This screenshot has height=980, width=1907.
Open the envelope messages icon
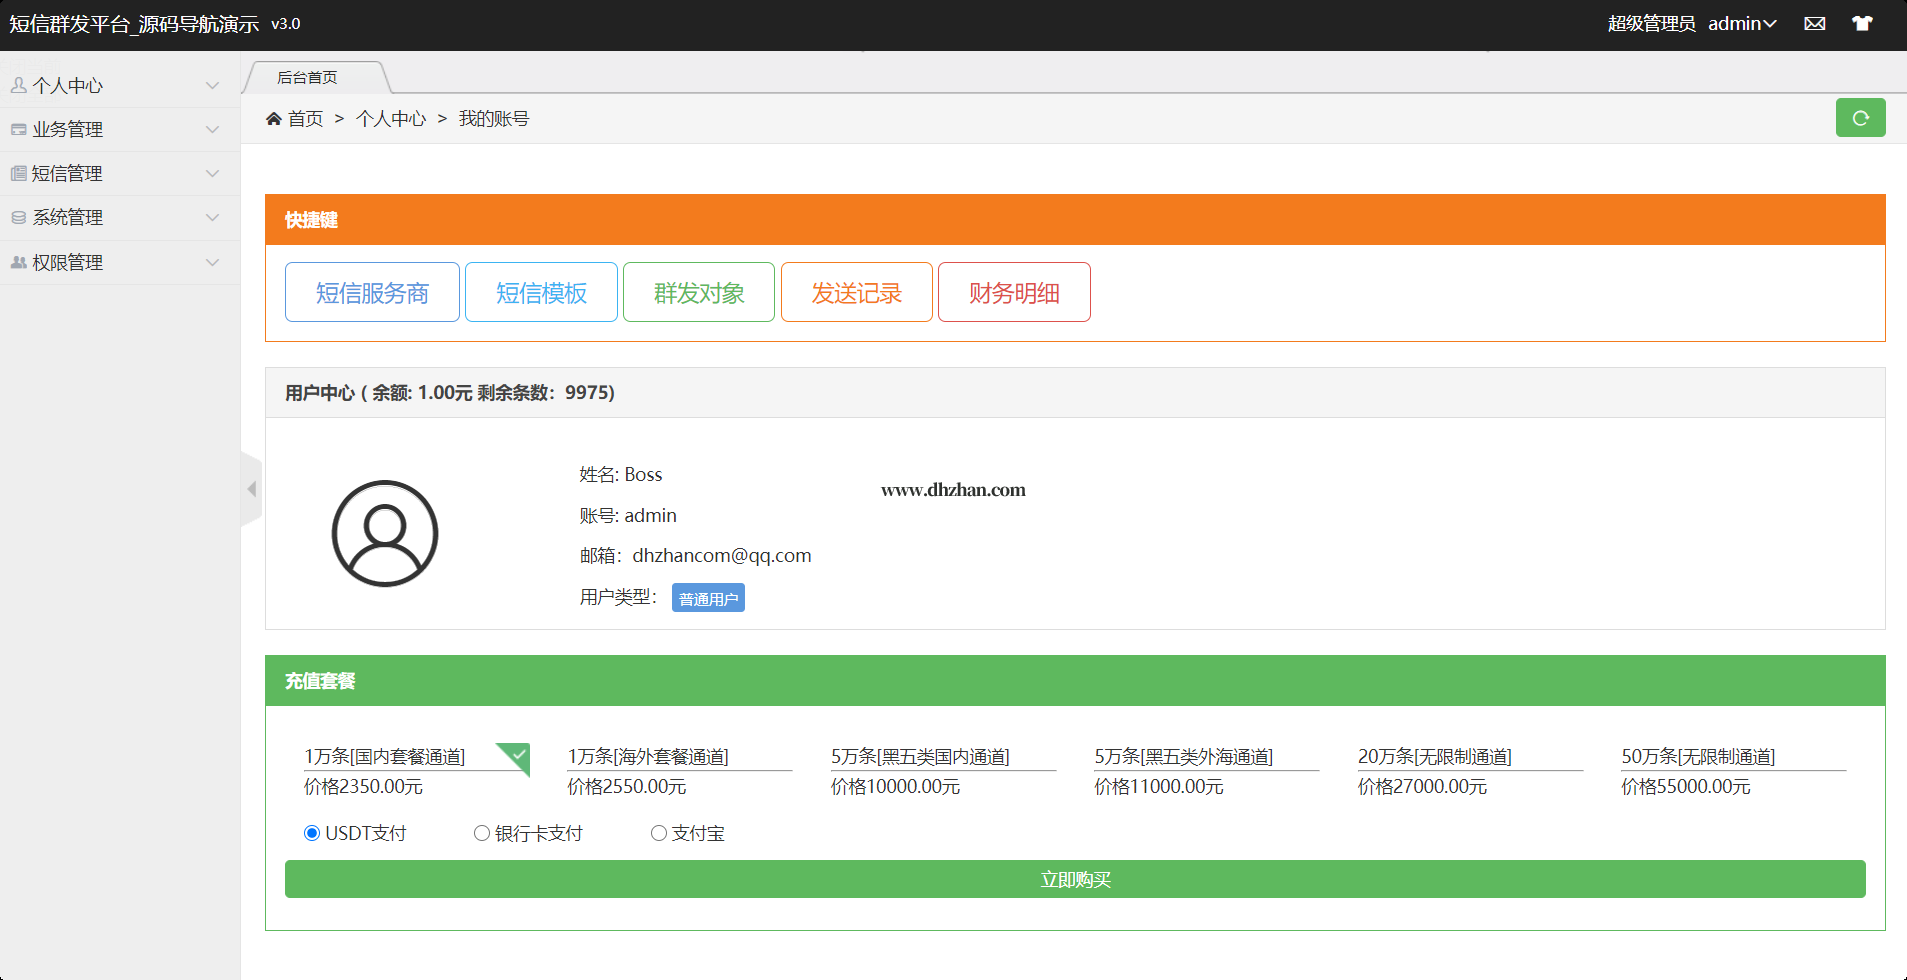click(1814, 24)
